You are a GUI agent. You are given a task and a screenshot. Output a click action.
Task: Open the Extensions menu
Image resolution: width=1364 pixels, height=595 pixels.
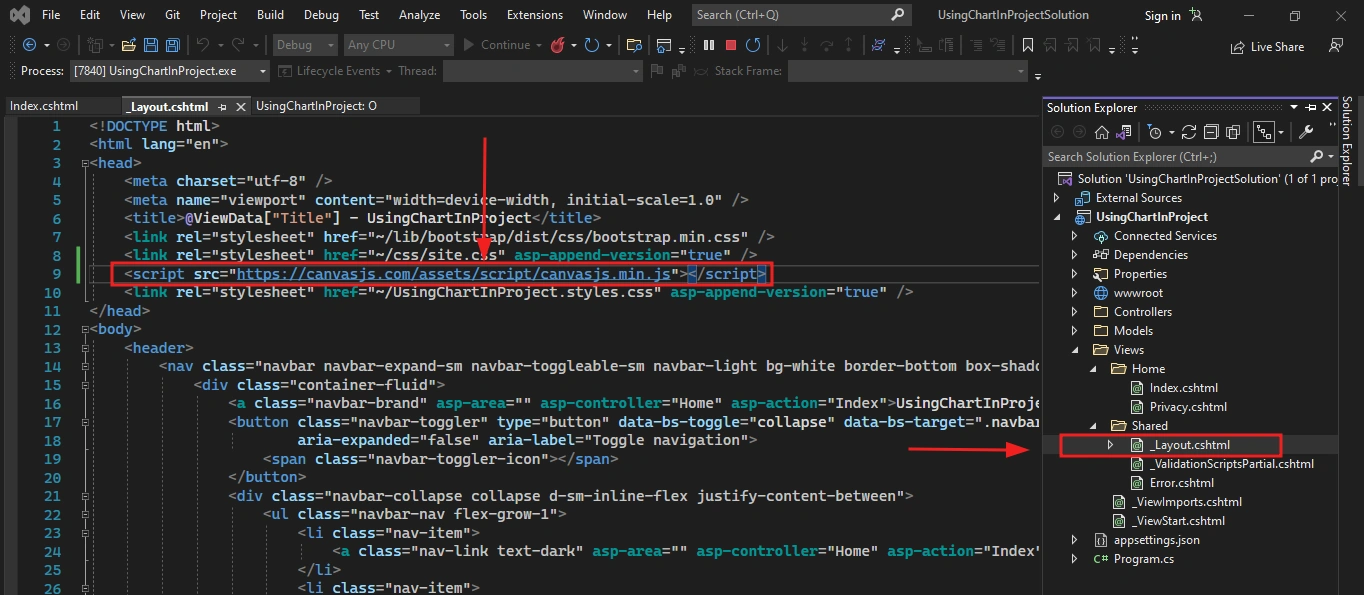pyautogui.click(x=535, y=15)
